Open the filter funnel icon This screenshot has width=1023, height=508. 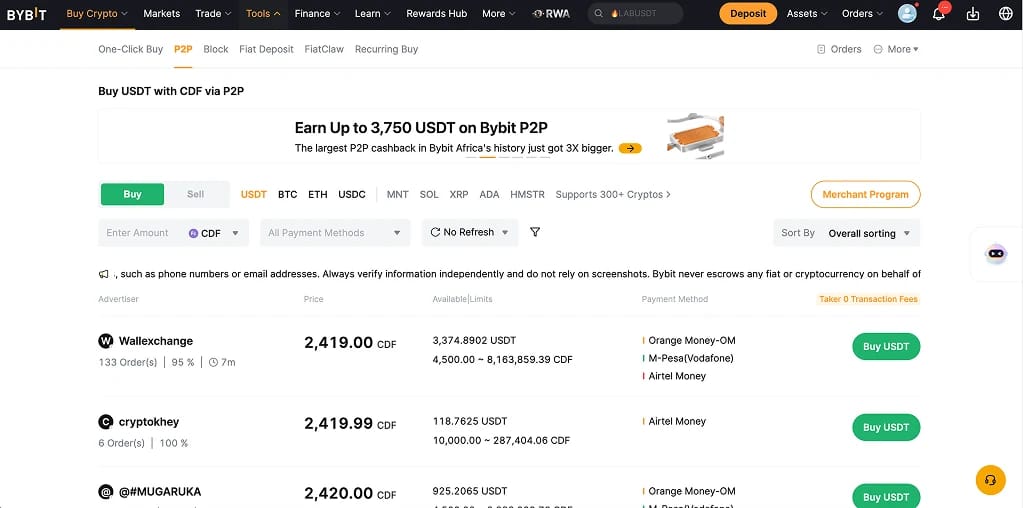pyautogui.click(x=535, y=232)
